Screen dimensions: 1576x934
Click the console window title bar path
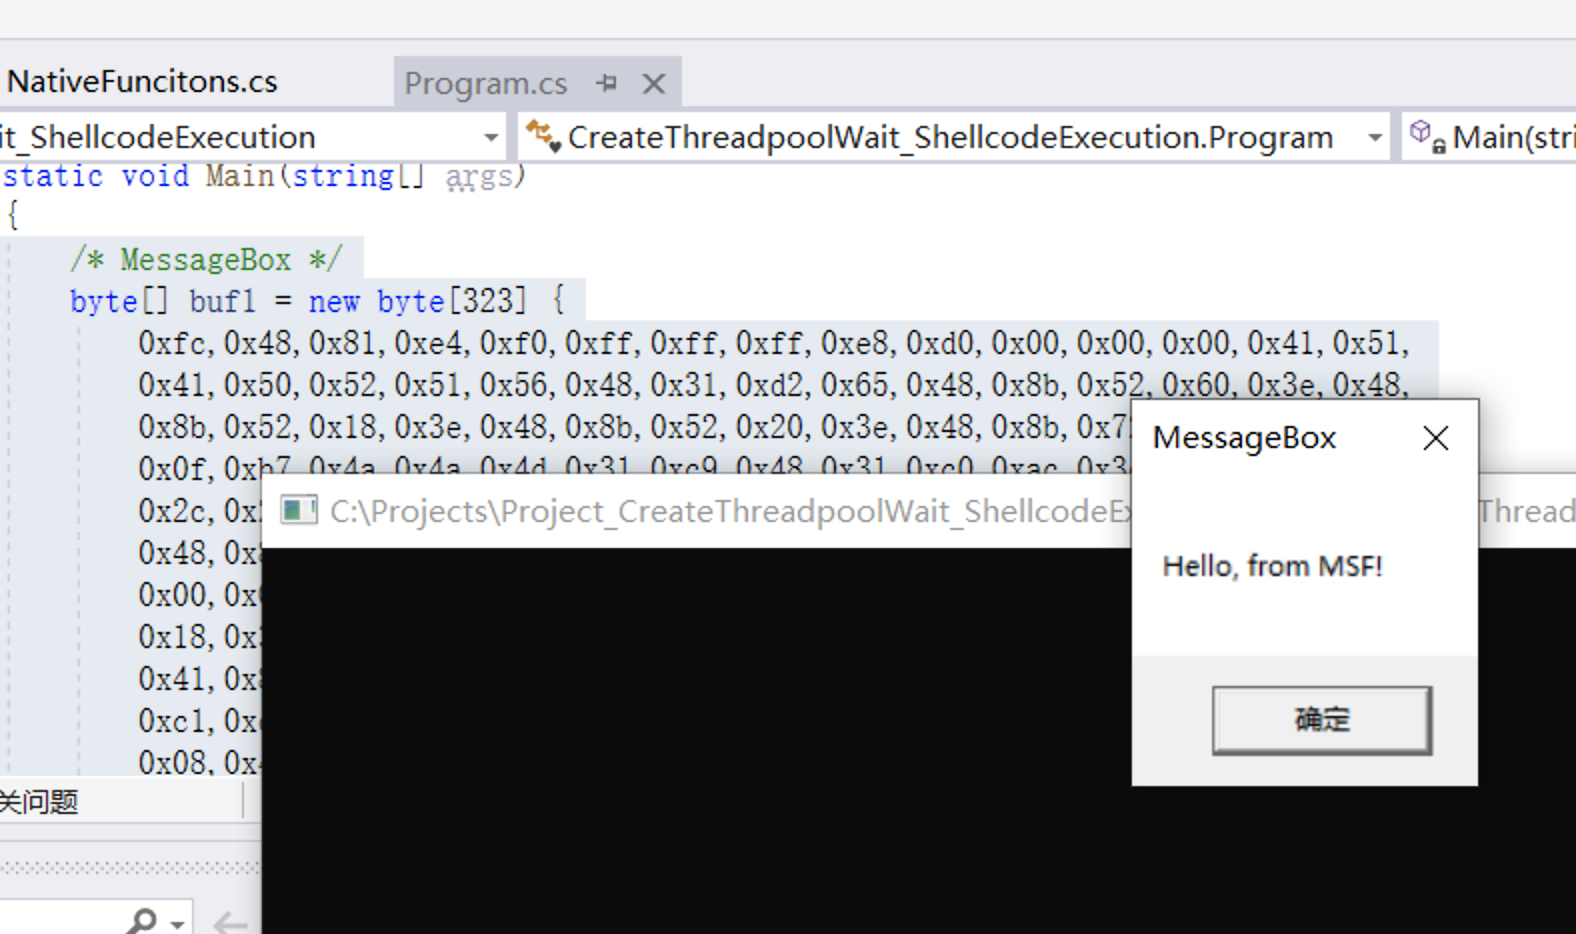pyautogui.click(x=730, y=511)
